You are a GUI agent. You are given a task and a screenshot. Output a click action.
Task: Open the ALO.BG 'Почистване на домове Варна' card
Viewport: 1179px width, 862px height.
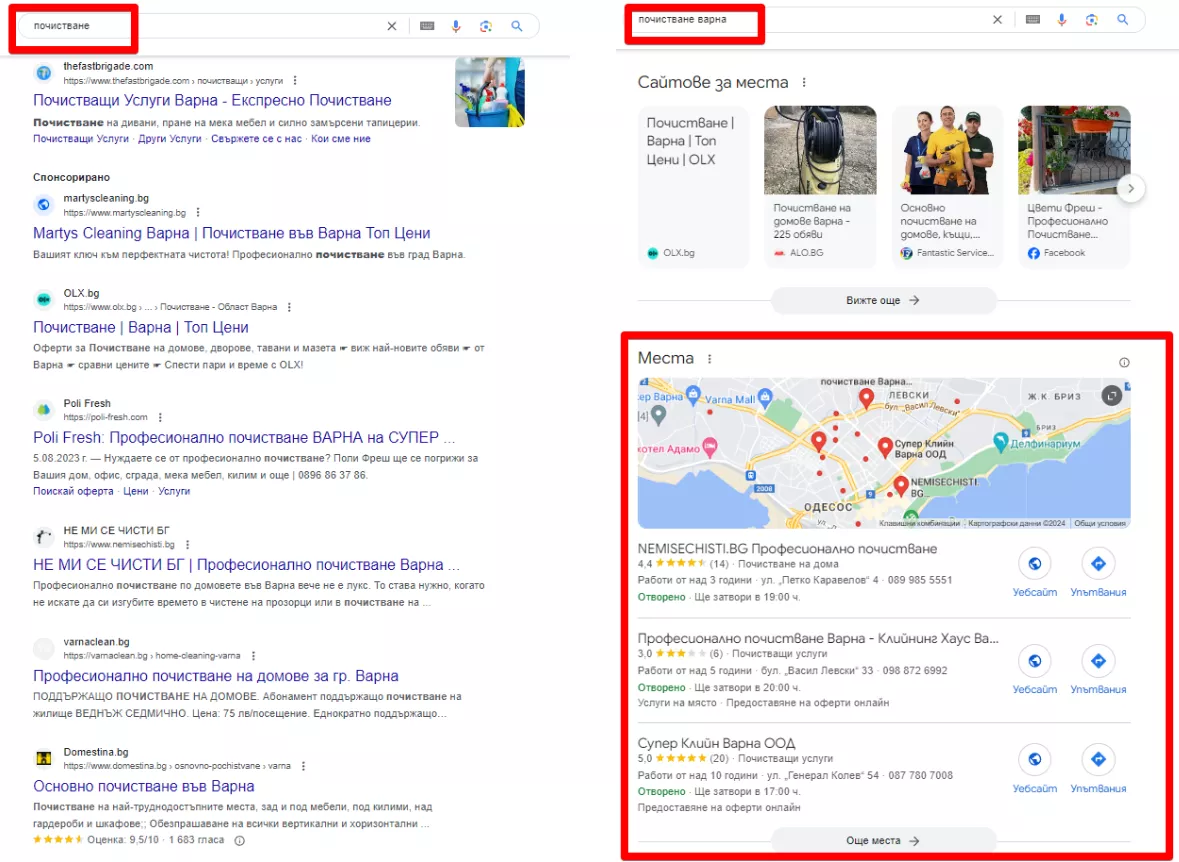click(820, 187)
